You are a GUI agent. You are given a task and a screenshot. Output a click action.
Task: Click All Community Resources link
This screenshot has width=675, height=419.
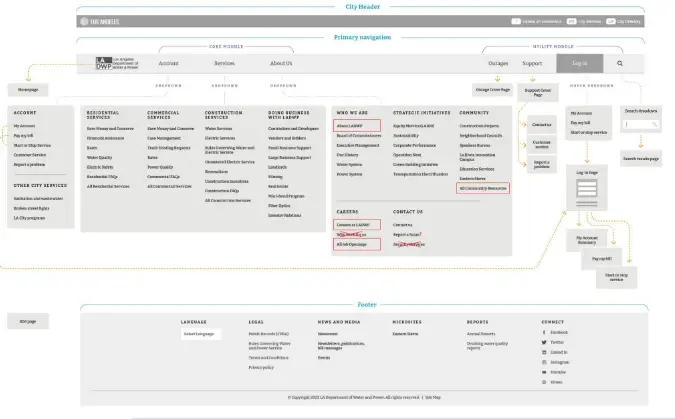point(483,188)
